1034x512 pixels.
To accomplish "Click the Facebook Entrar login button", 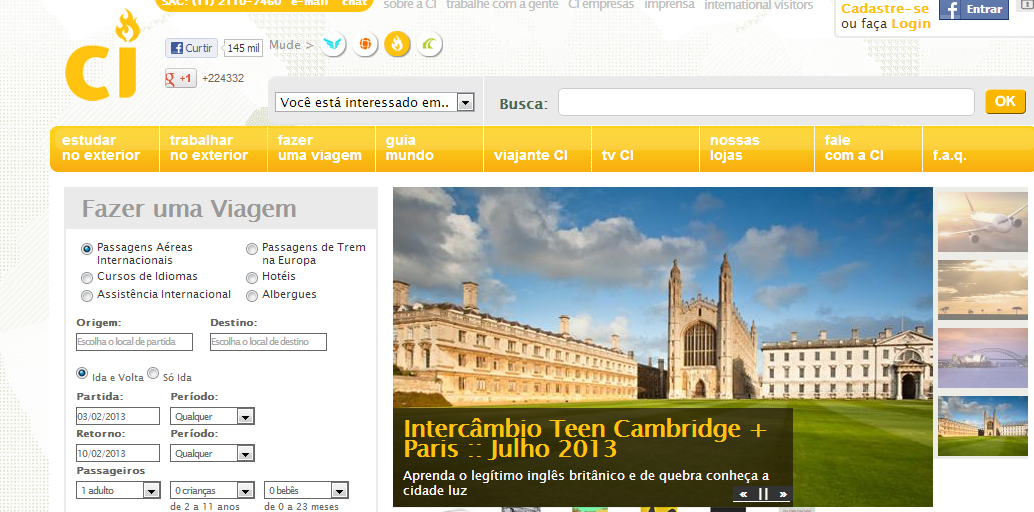I will tap(974, 9).
